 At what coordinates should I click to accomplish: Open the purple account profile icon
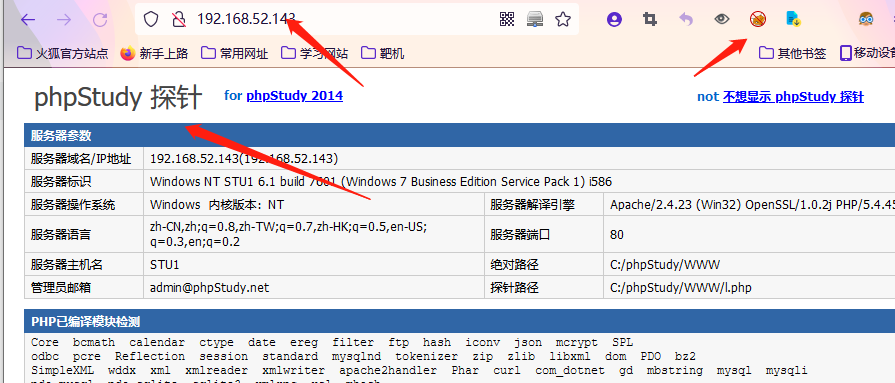click(614, 19)
